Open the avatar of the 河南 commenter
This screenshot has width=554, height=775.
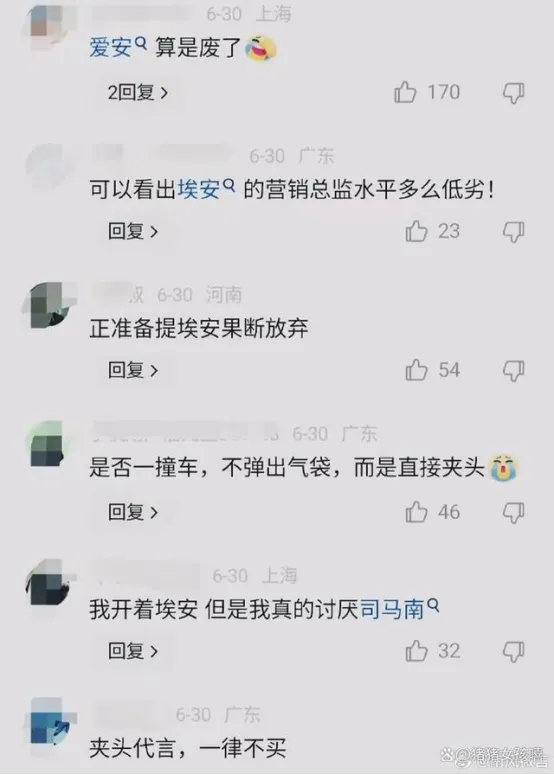tap(48, 305)
